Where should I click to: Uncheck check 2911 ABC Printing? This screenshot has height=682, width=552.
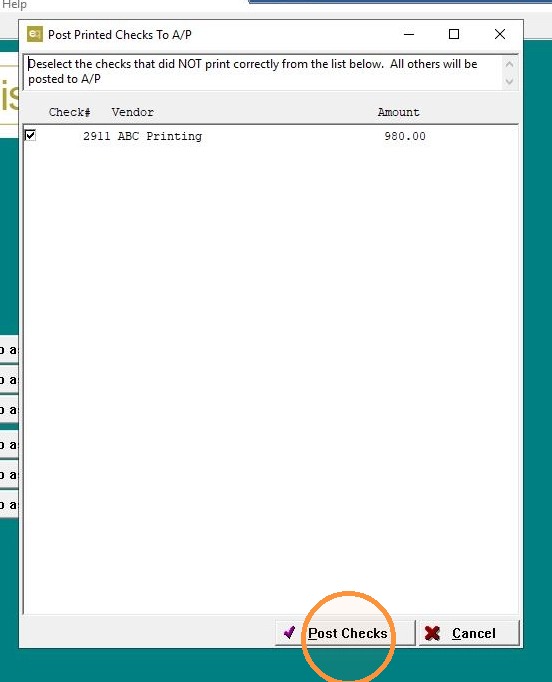tap(30, 135)
